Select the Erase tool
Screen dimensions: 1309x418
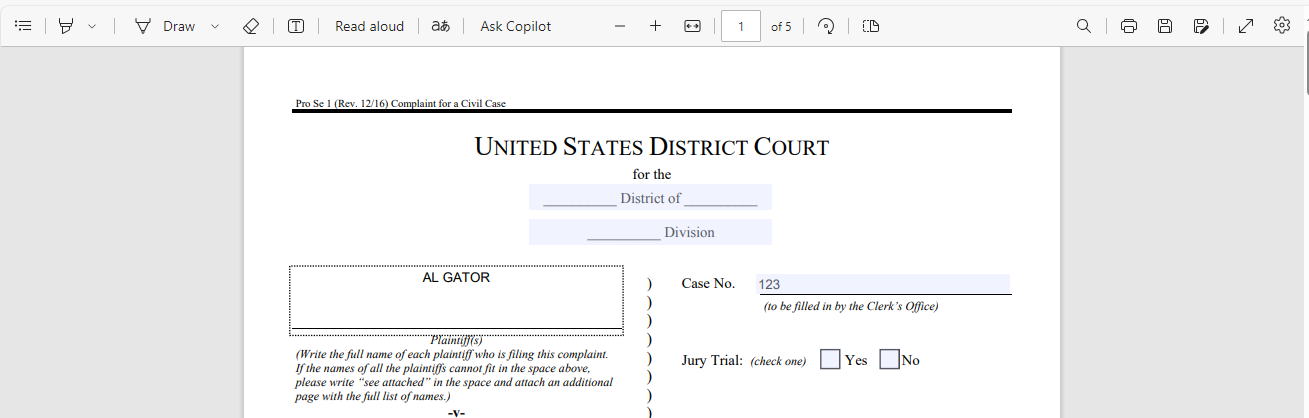[x=251, y=26]
